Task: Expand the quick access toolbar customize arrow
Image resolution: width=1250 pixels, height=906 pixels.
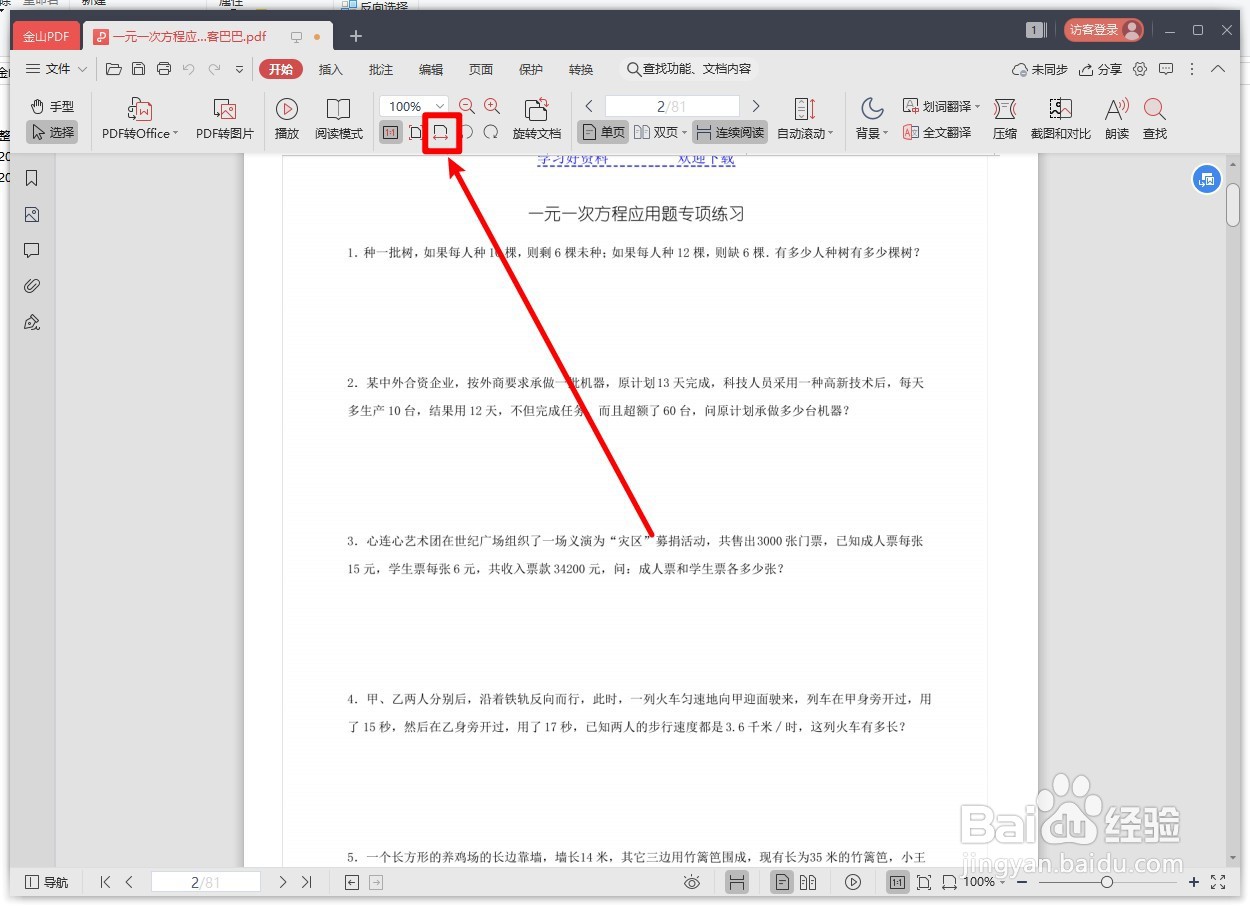Action: (239, 69)
